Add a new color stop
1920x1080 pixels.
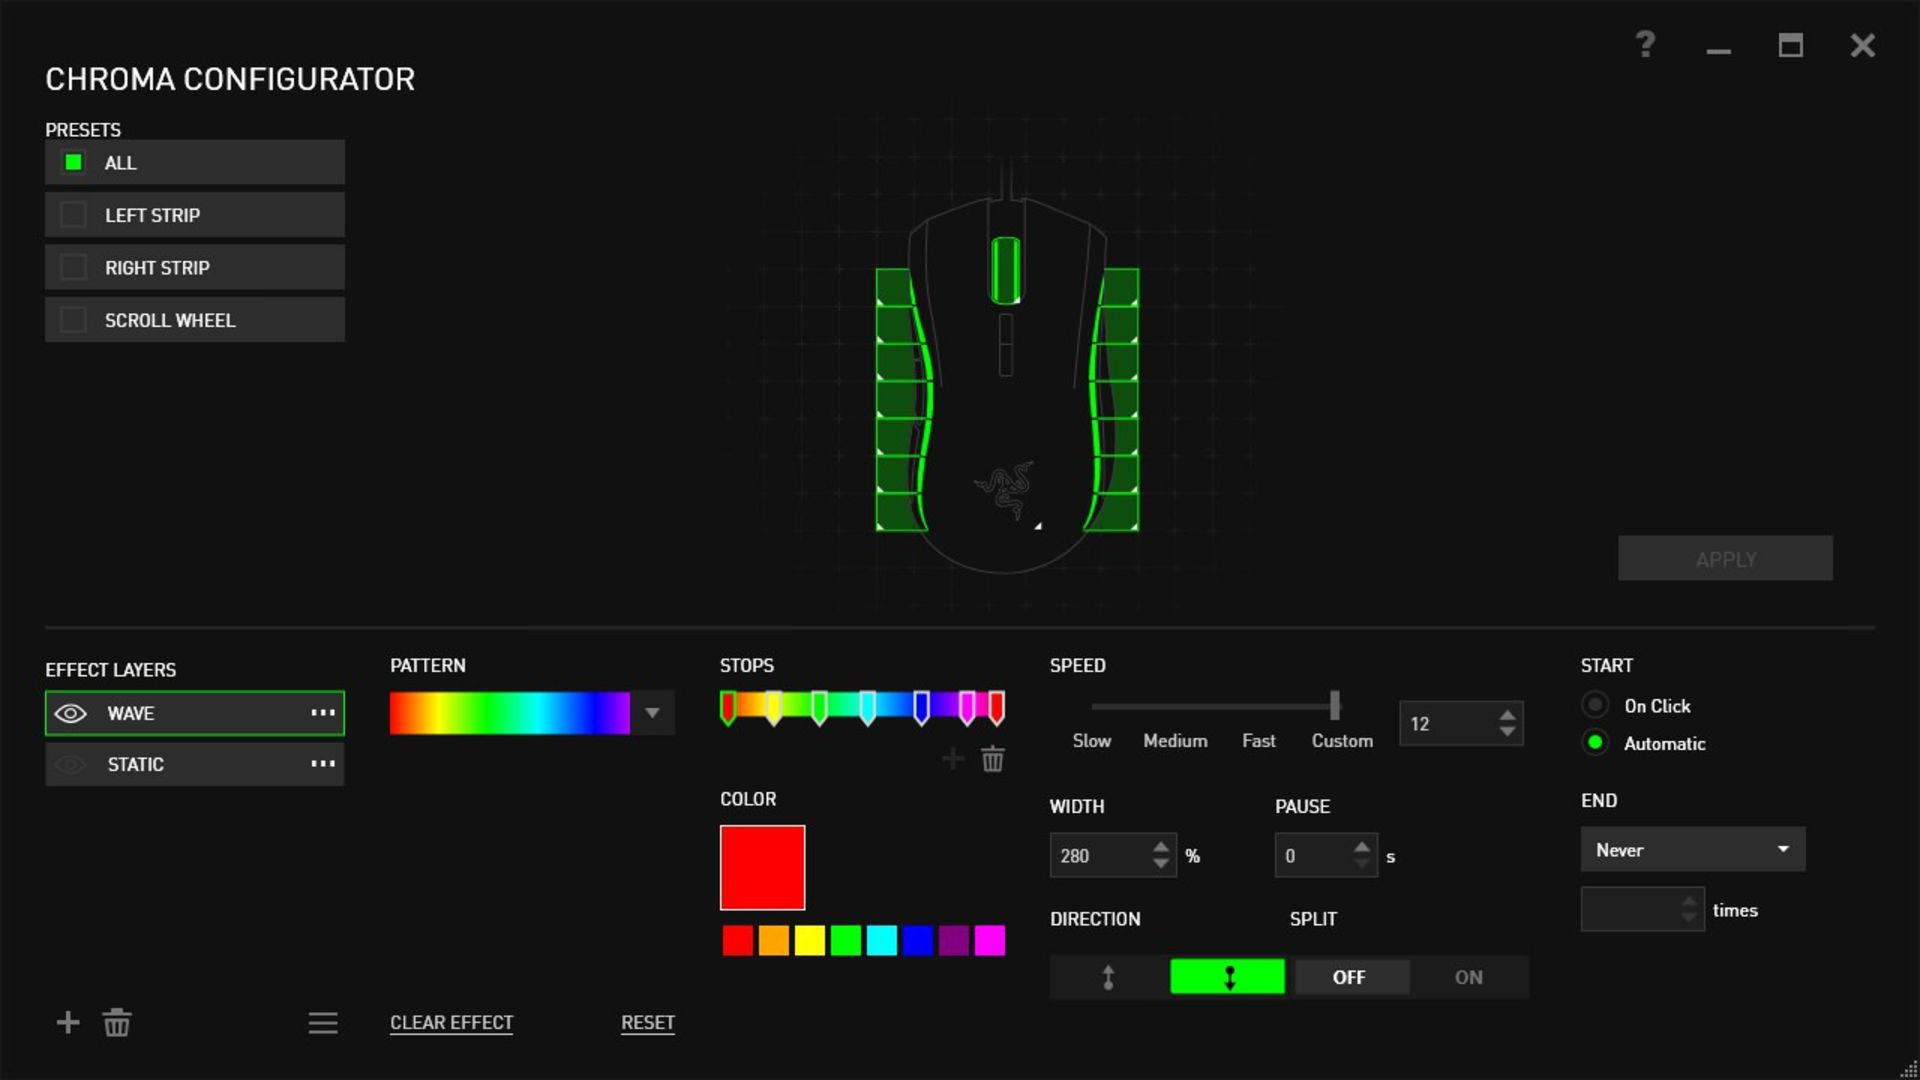coord(953,759)
